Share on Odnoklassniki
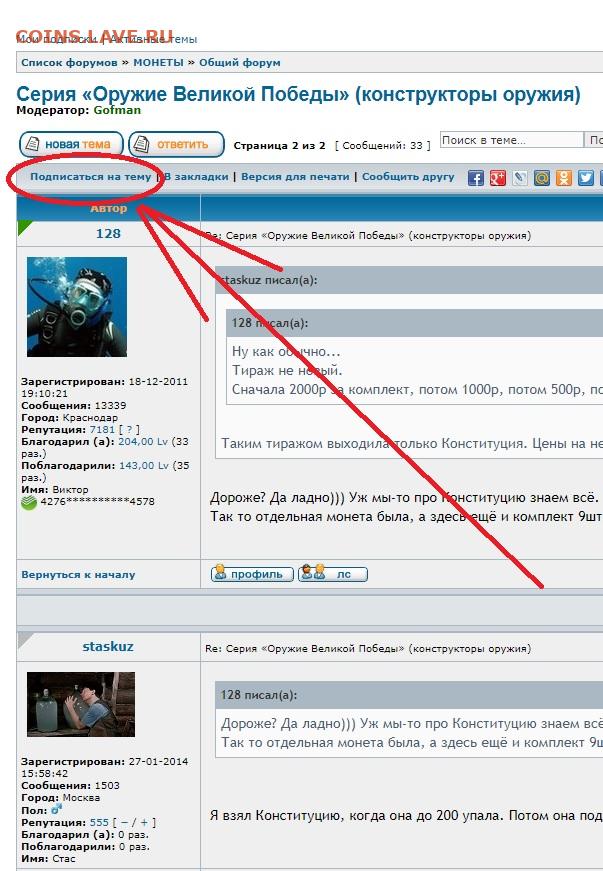This screenshot has height=871, width=603. tap(564, 178)
